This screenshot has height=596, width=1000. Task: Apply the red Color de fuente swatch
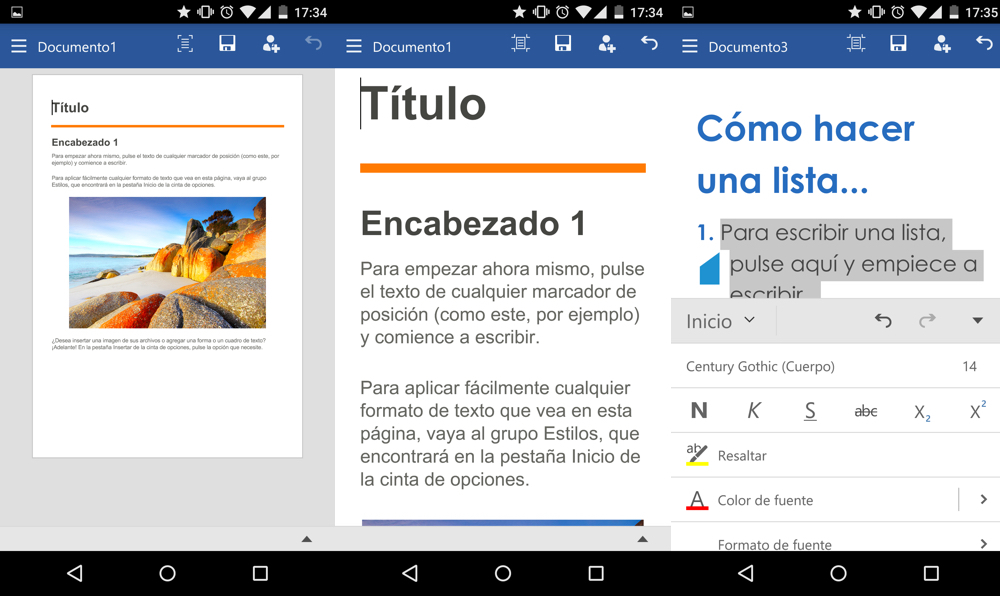click(x=697, y=499)
